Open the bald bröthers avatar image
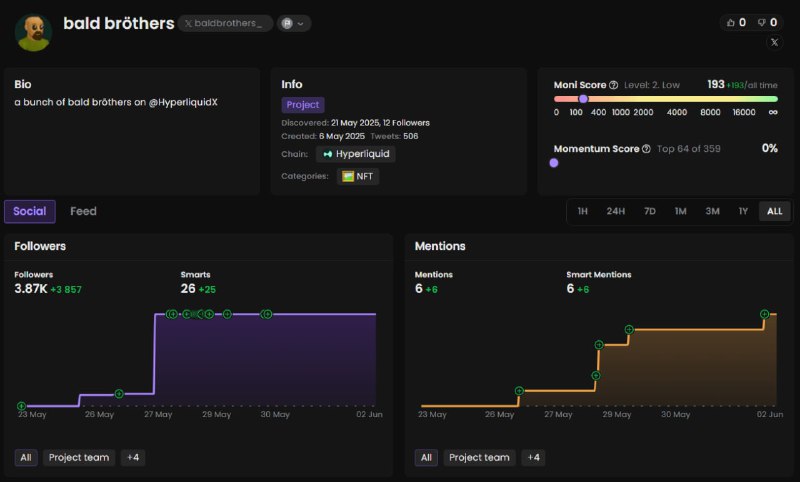800x482 pixels. 34,32
